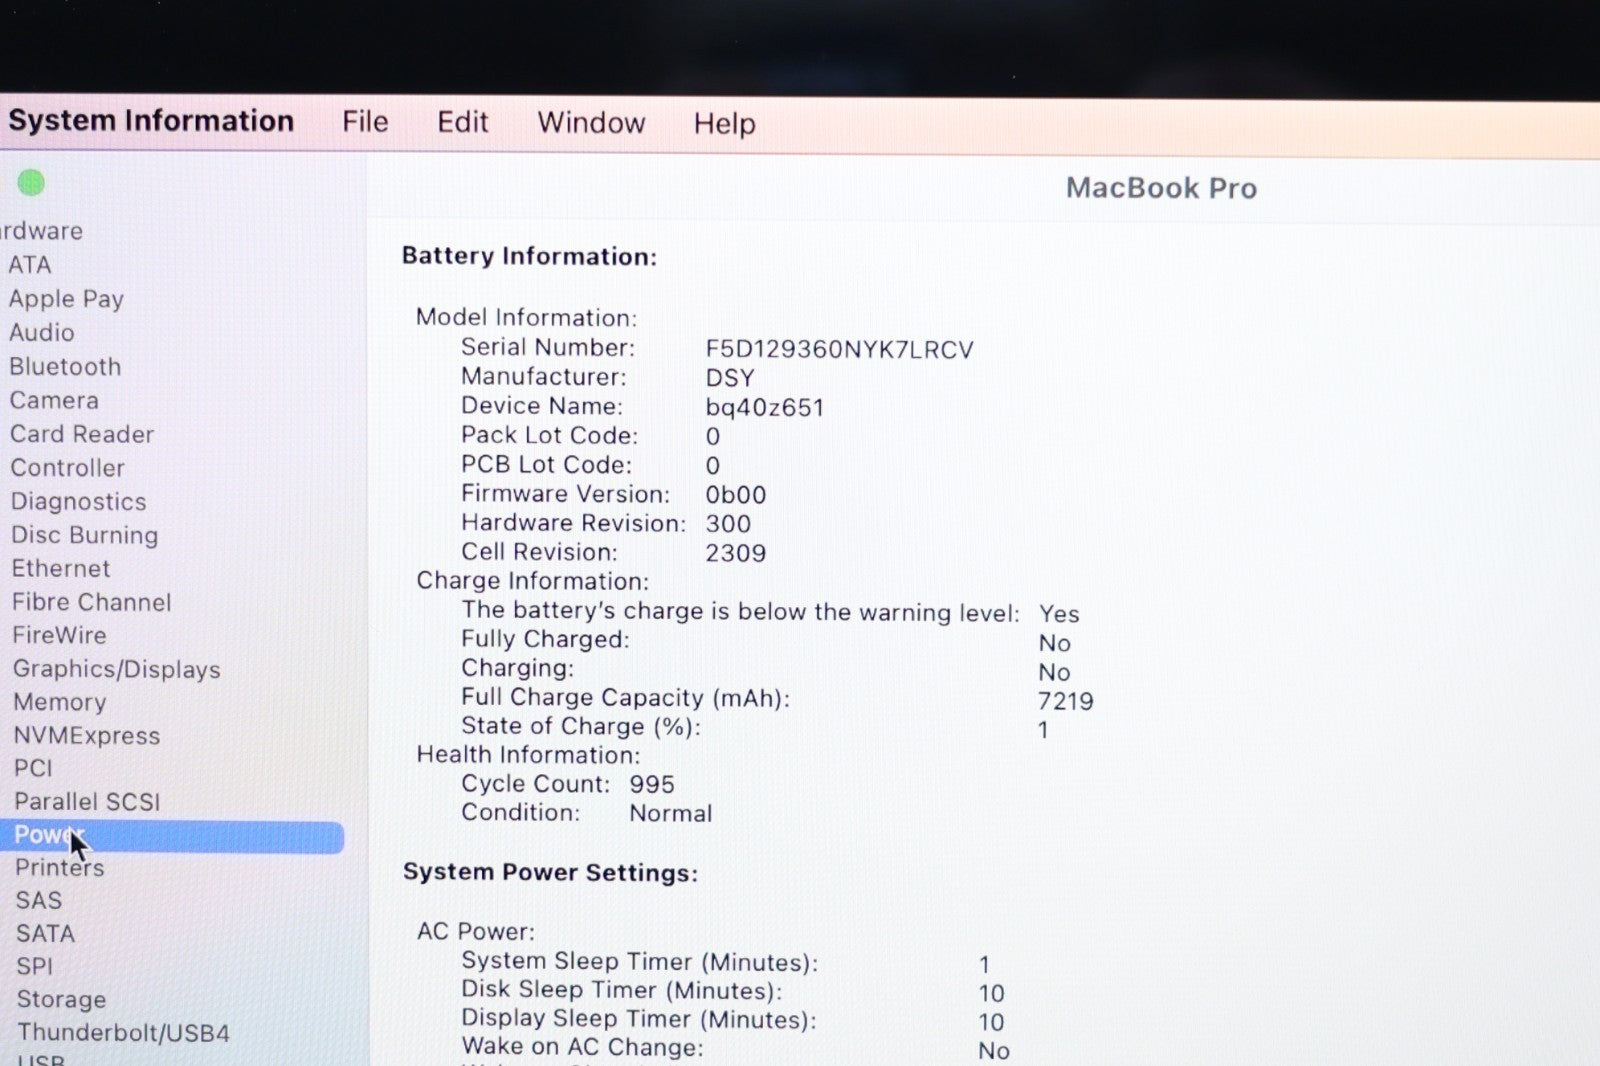The height and width of the screenshot is (1066, 1600).
Task: Click System Sleep Timer (Minutes) label
Action: 640,962
